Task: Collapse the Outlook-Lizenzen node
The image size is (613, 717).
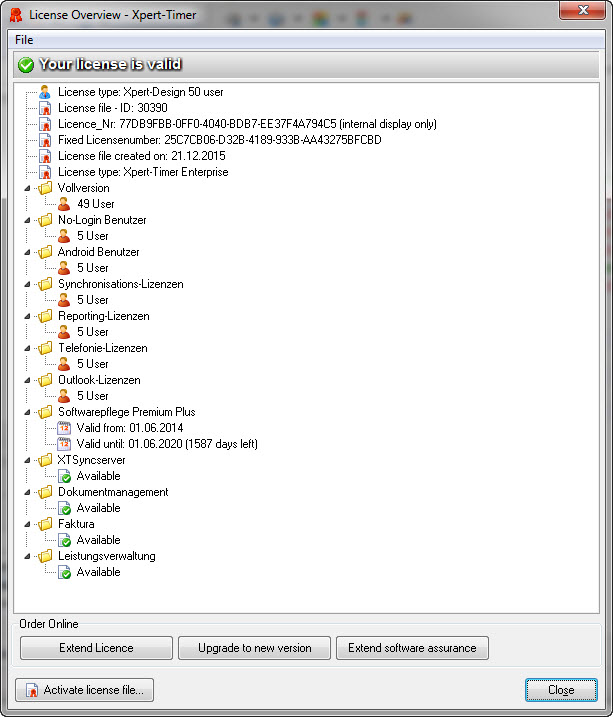Action: tap(27, 380)
